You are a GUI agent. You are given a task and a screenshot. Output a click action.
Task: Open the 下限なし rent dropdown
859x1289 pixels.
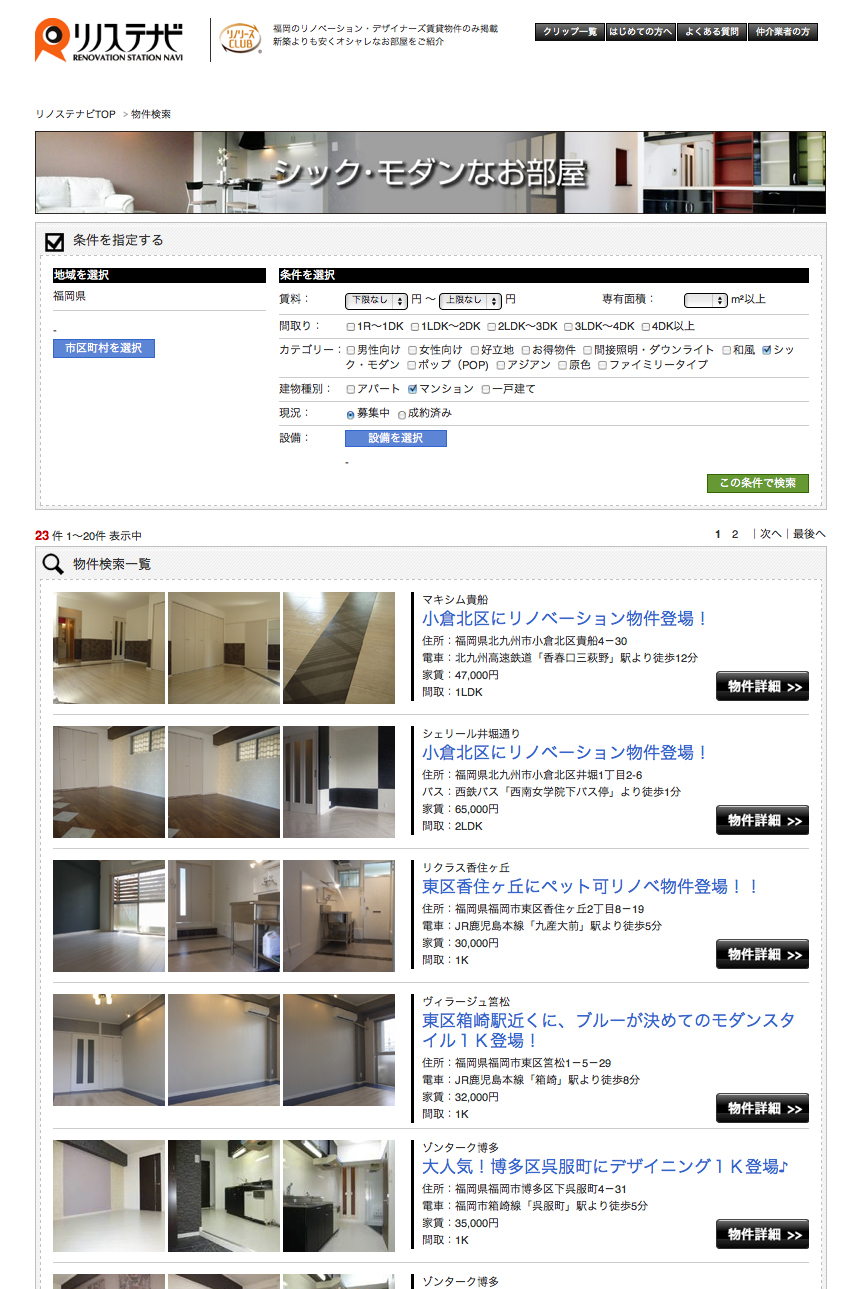point(376,300)
